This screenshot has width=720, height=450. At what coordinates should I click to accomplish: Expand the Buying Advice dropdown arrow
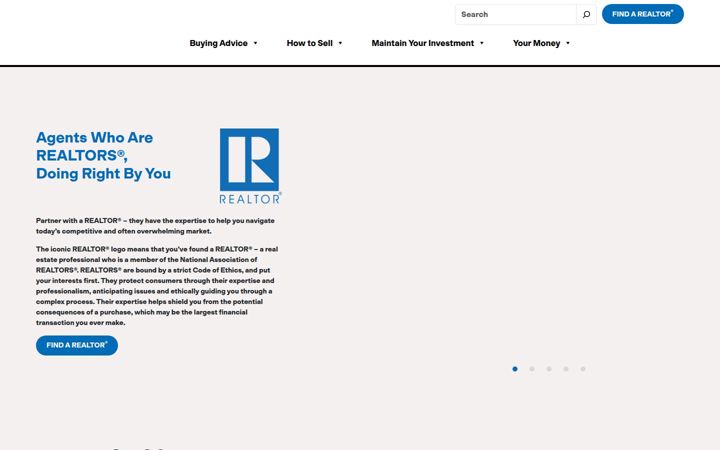pyautogui.click(x=255, y=43)
